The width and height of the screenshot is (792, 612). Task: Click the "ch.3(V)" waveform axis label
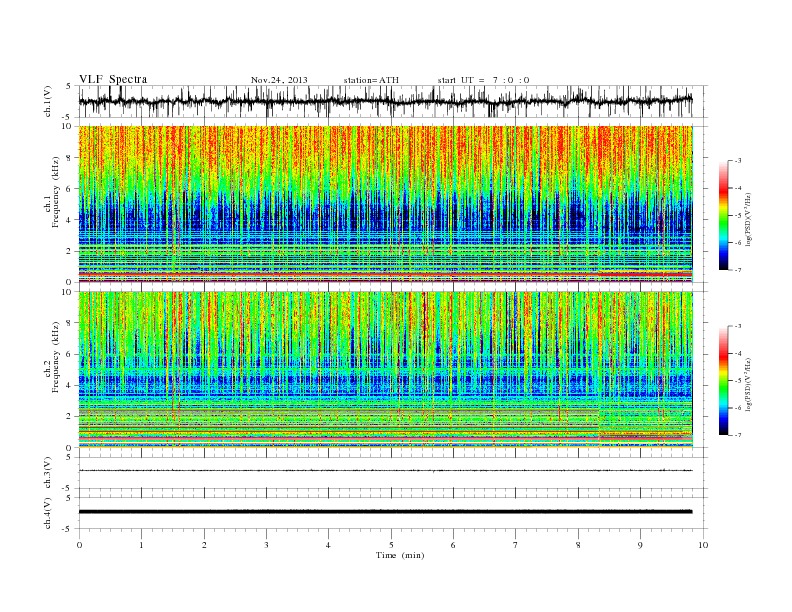[48, 473]
